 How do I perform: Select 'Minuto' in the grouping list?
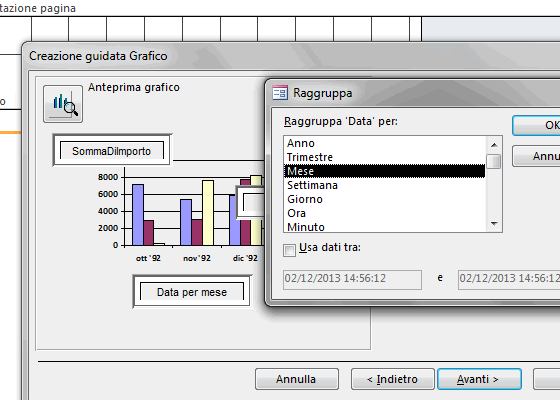click(x=385, y=226)
